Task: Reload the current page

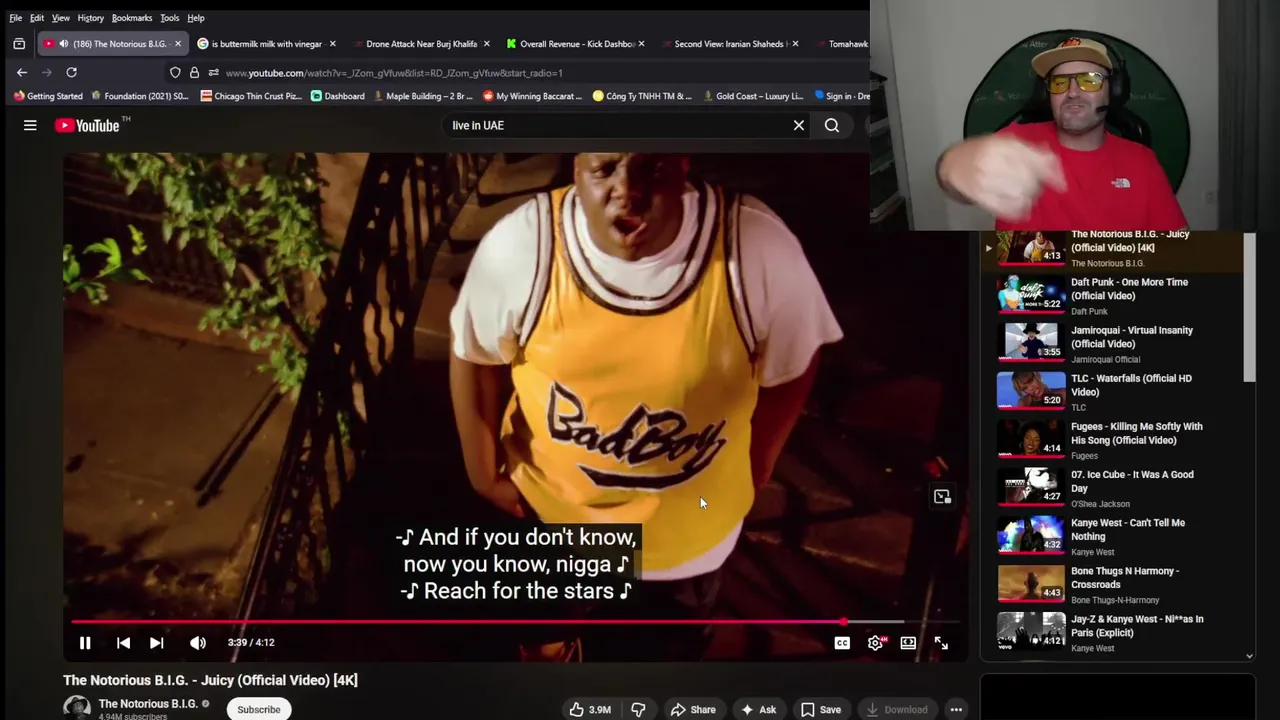Action: [71, 72]
